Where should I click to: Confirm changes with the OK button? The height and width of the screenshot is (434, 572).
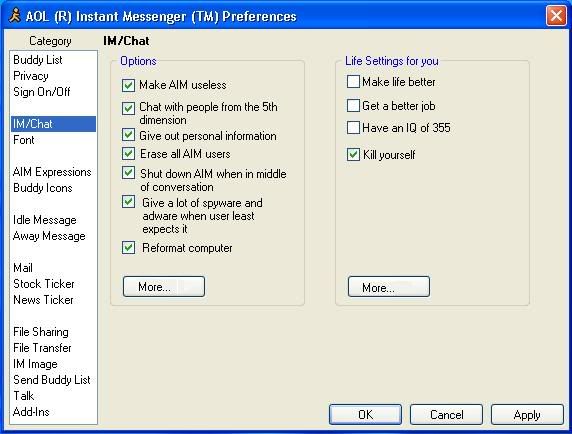coord(365,414)
